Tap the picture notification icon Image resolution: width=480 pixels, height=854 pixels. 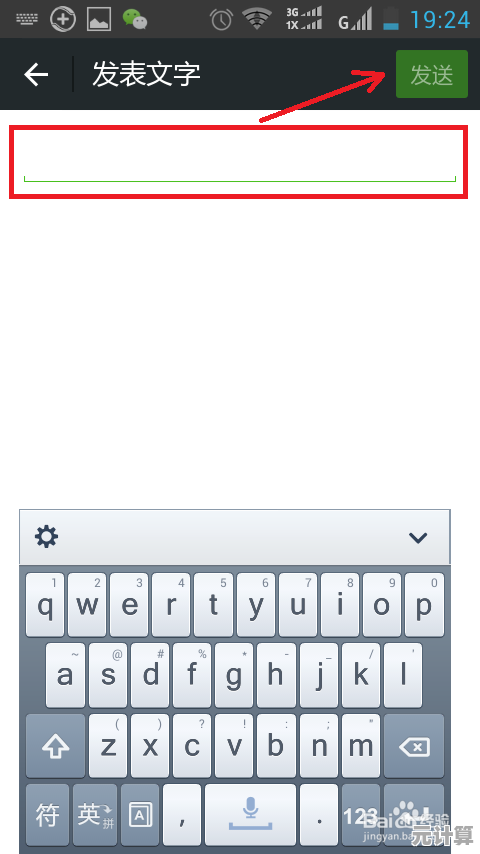pyautogui.click(x=99, y=19)
